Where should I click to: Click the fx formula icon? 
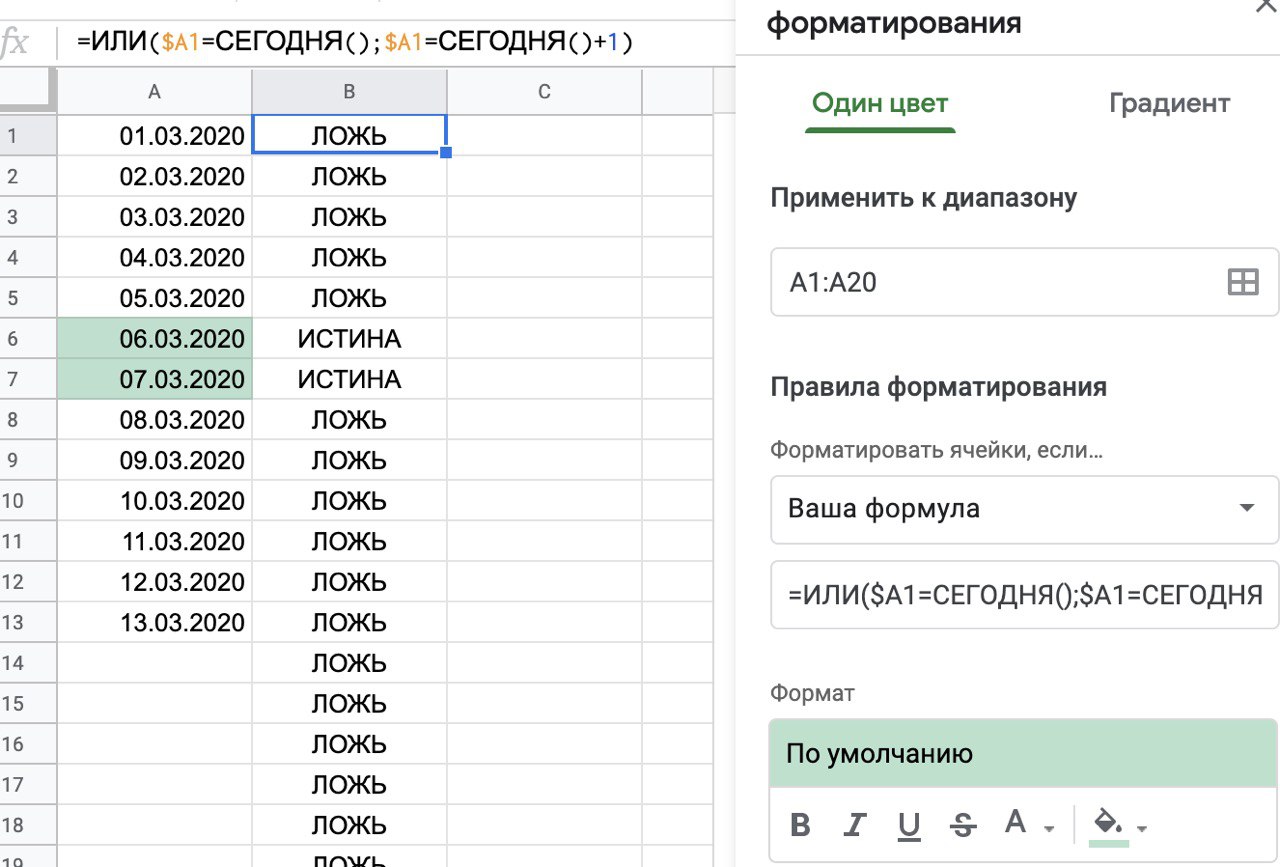(x=14, y=43)
